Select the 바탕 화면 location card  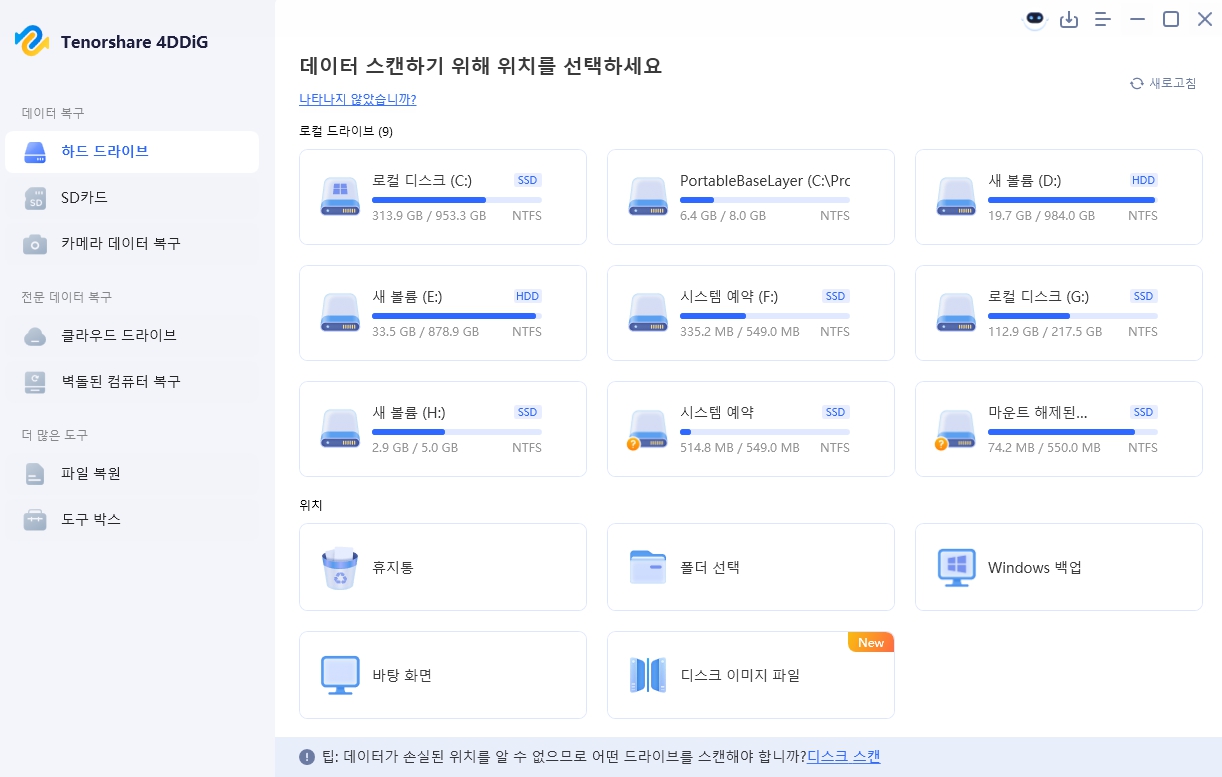tap(443, 675)
